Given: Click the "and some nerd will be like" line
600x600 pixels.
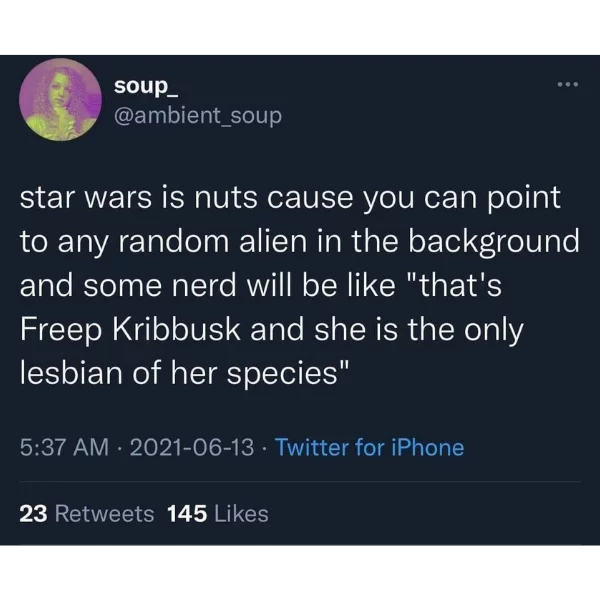Looking at the screenshot, I should tap(207, 286).
